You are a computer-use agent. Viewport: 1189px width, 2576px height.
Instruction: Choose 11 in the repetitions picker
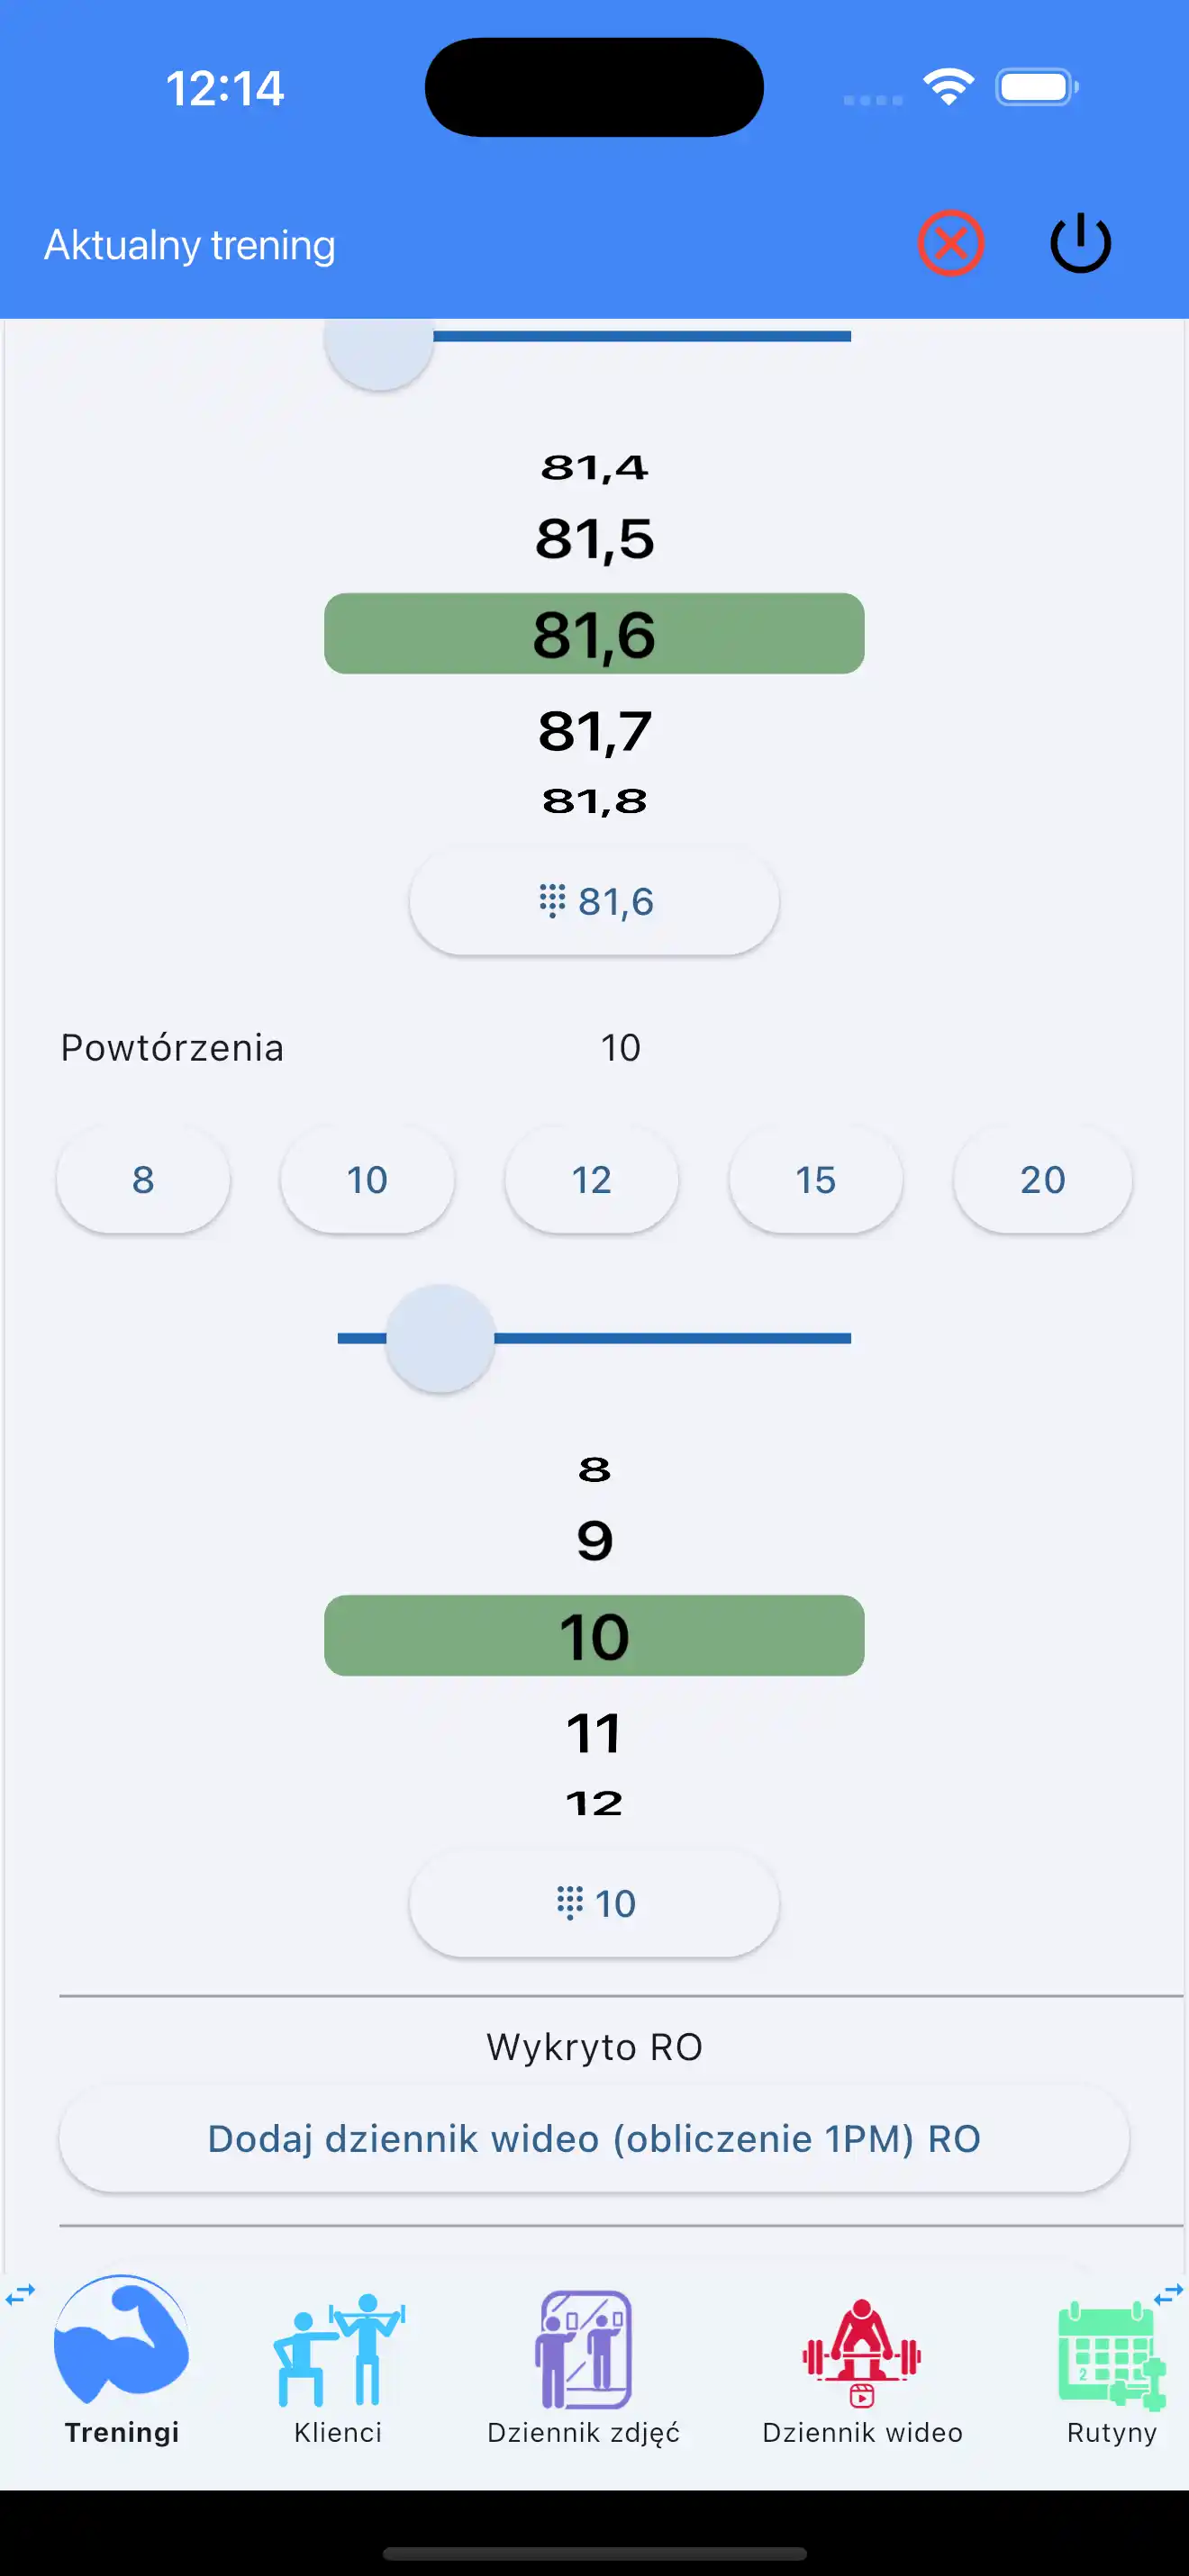click(x=594, y=1733)
